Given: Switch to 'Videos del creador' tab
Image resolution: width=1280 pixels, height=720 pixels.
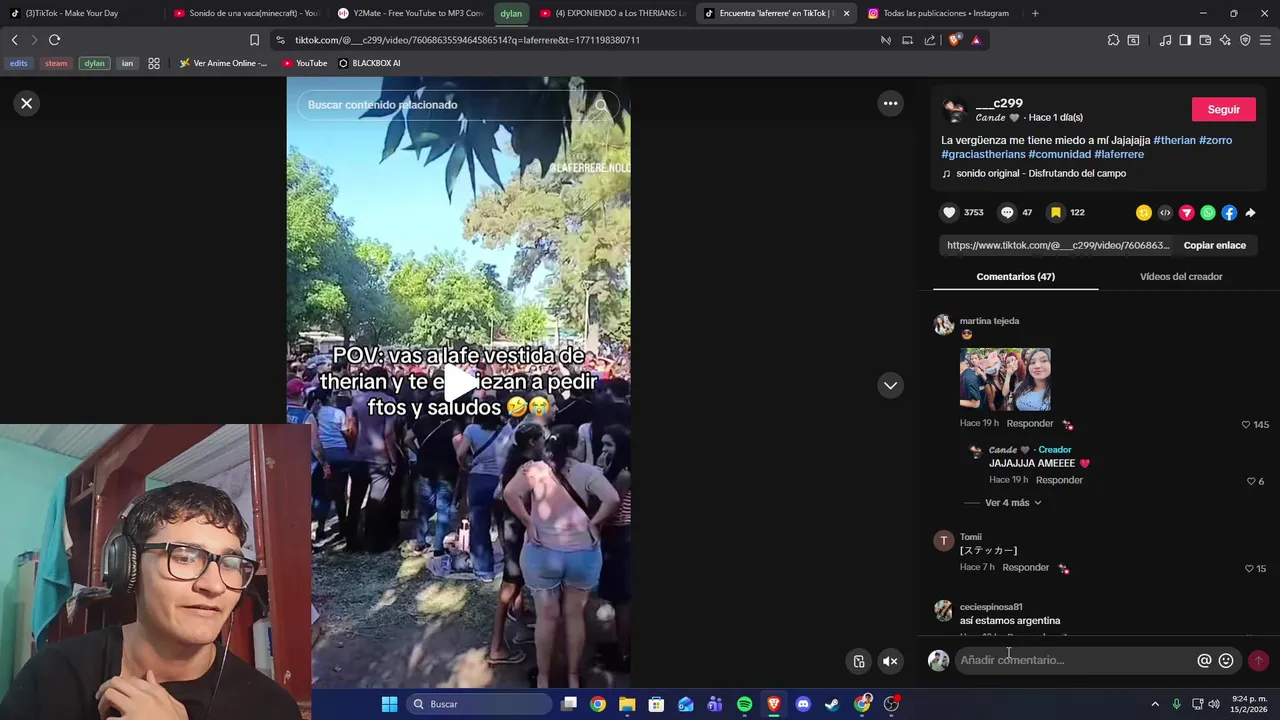Looking at the screenshot, I should tap(1181, 276).
